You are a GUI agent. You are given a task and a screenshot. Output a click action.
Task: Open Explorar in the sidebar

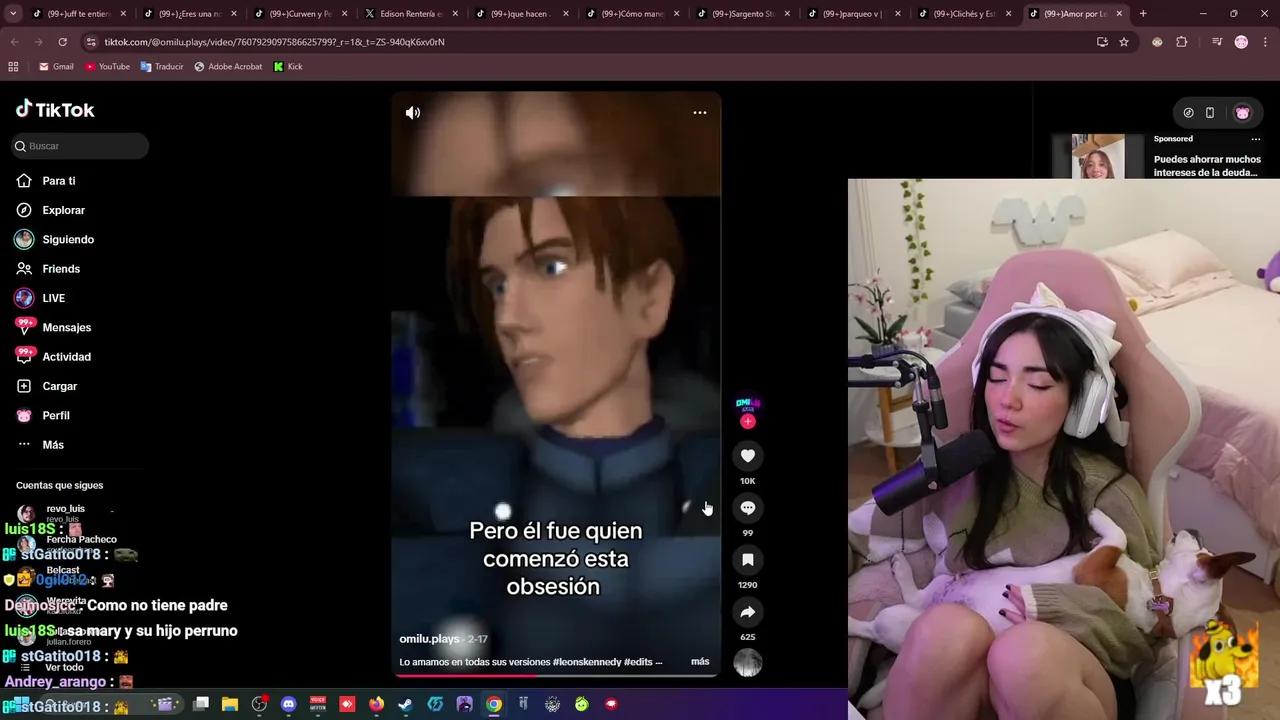[x=63, y=210]
